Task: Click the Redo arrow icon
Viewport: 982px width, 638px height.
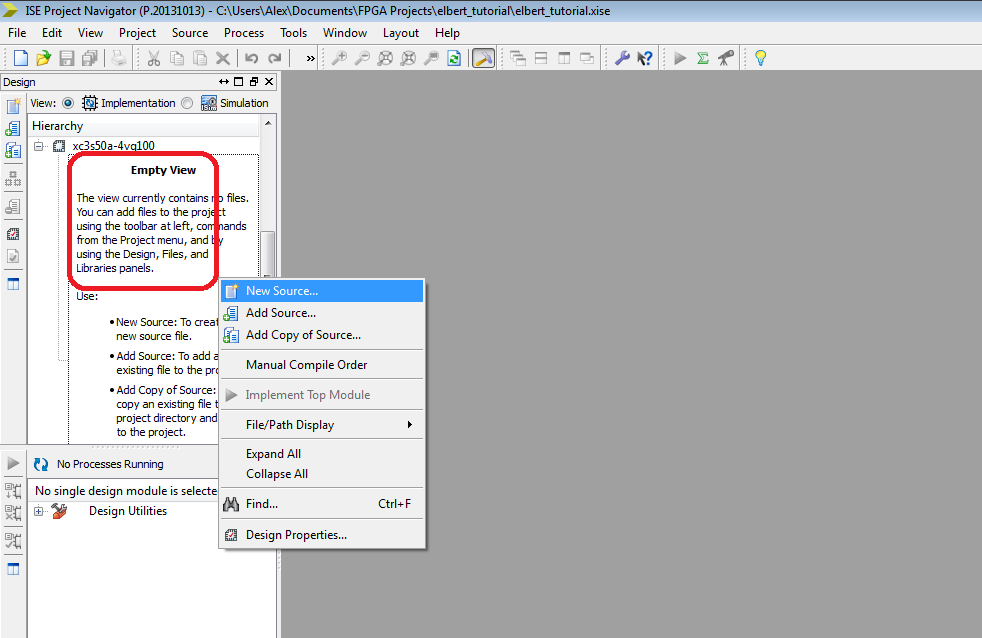Action: 274,58
